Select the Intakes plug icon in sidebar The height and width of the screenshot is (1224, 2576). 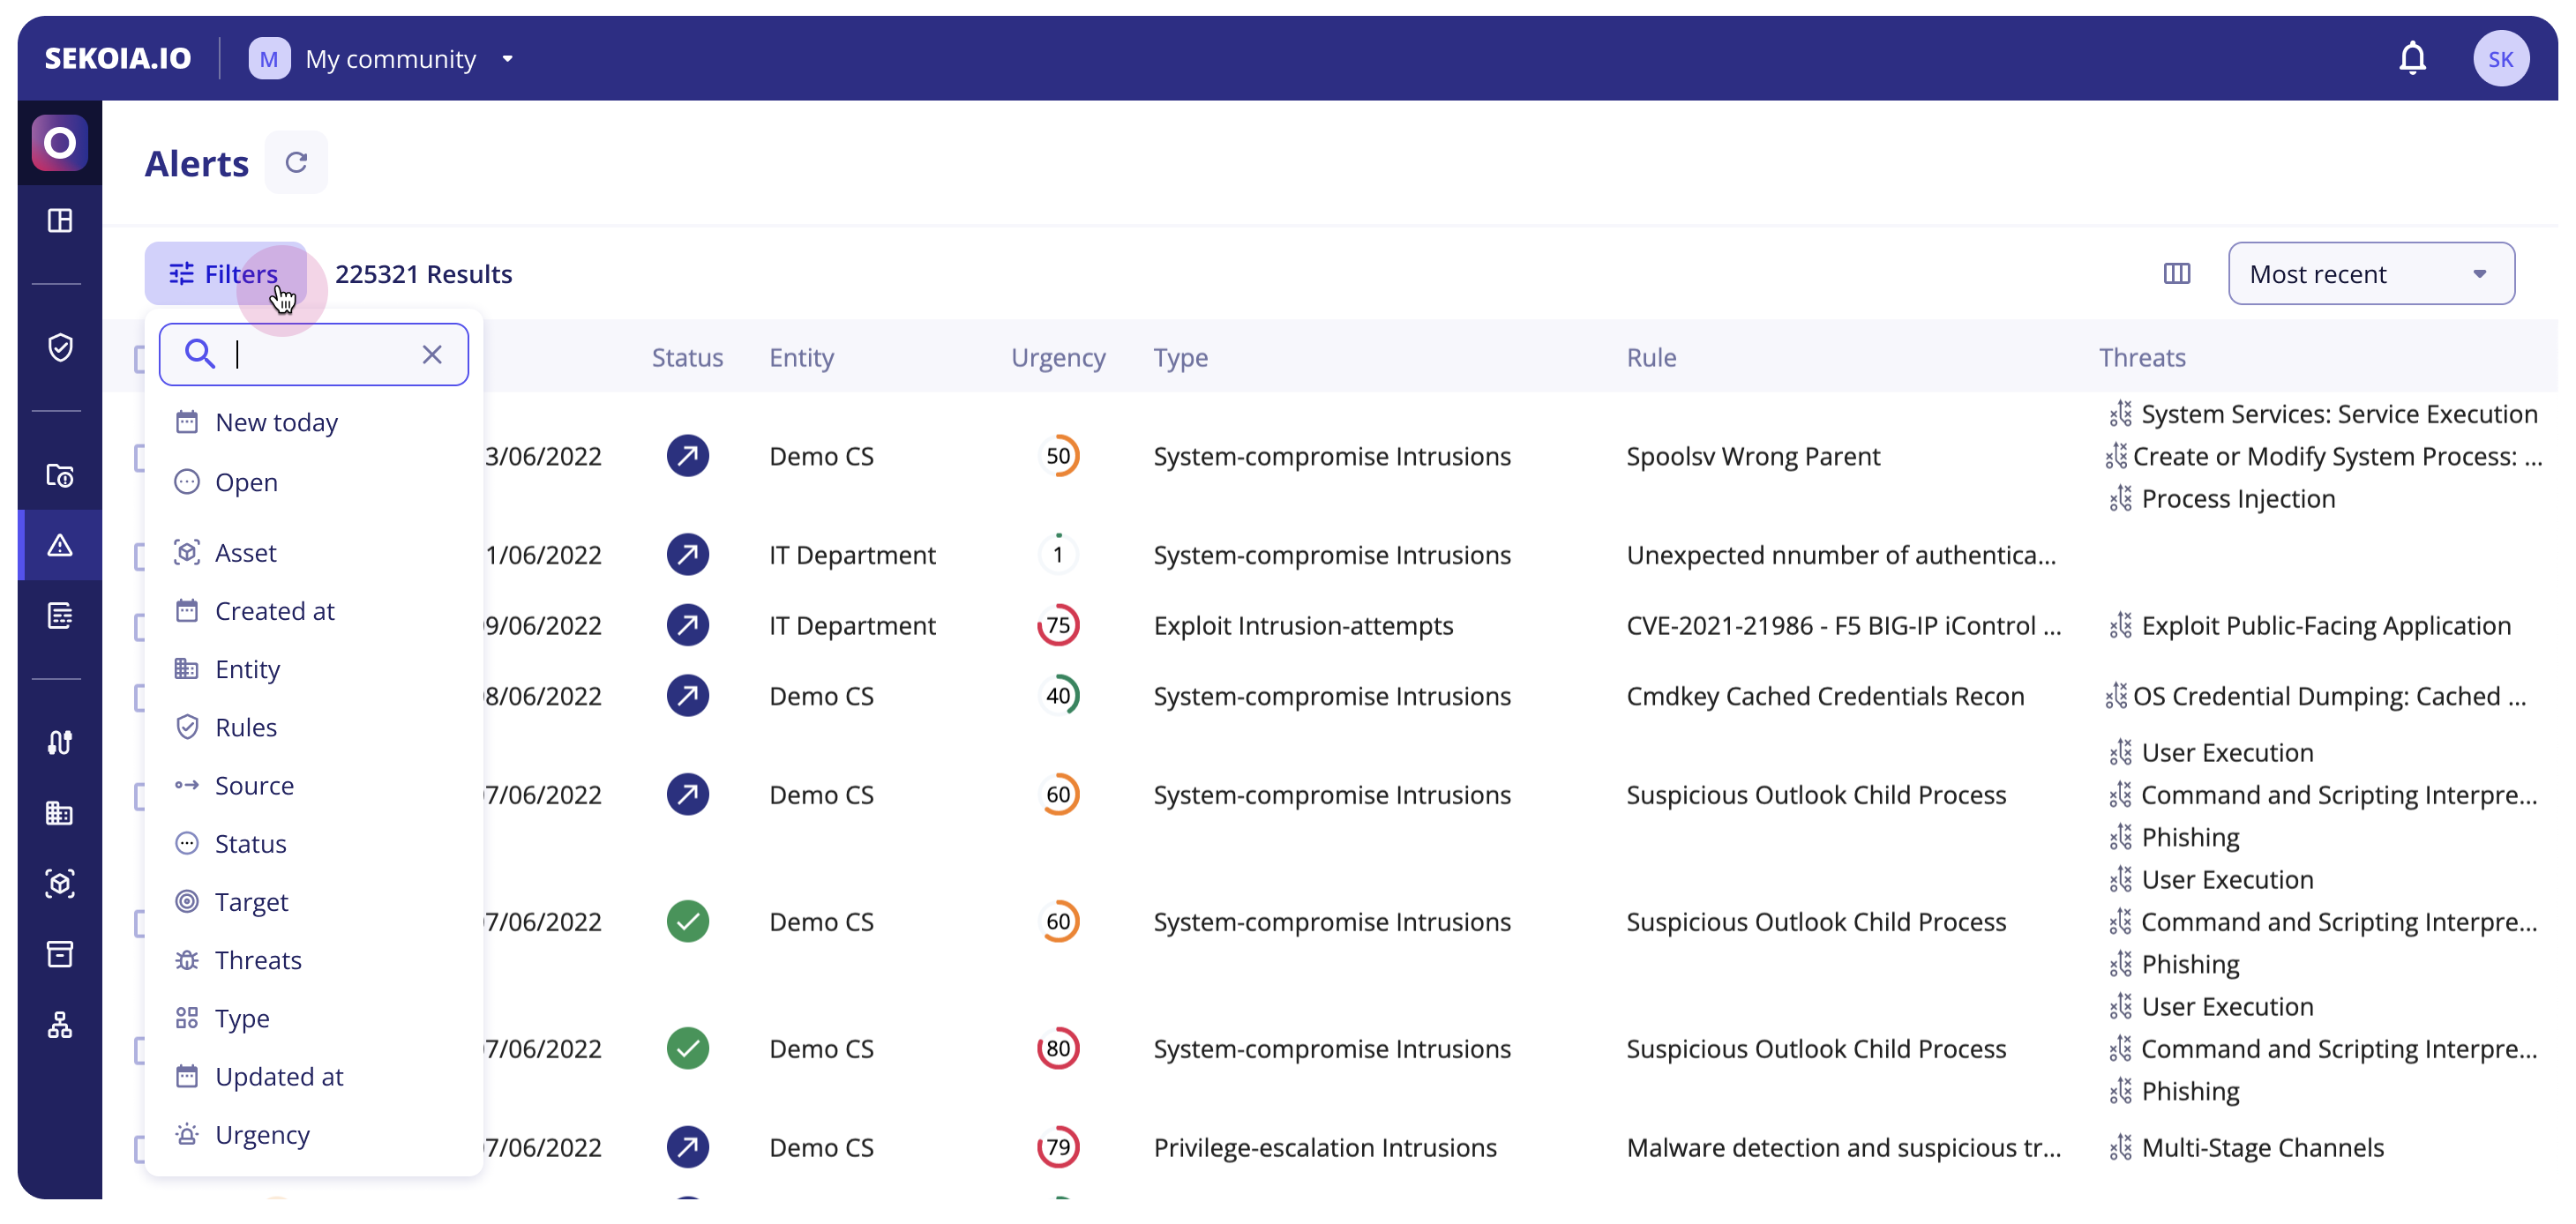tap(59, 742)
